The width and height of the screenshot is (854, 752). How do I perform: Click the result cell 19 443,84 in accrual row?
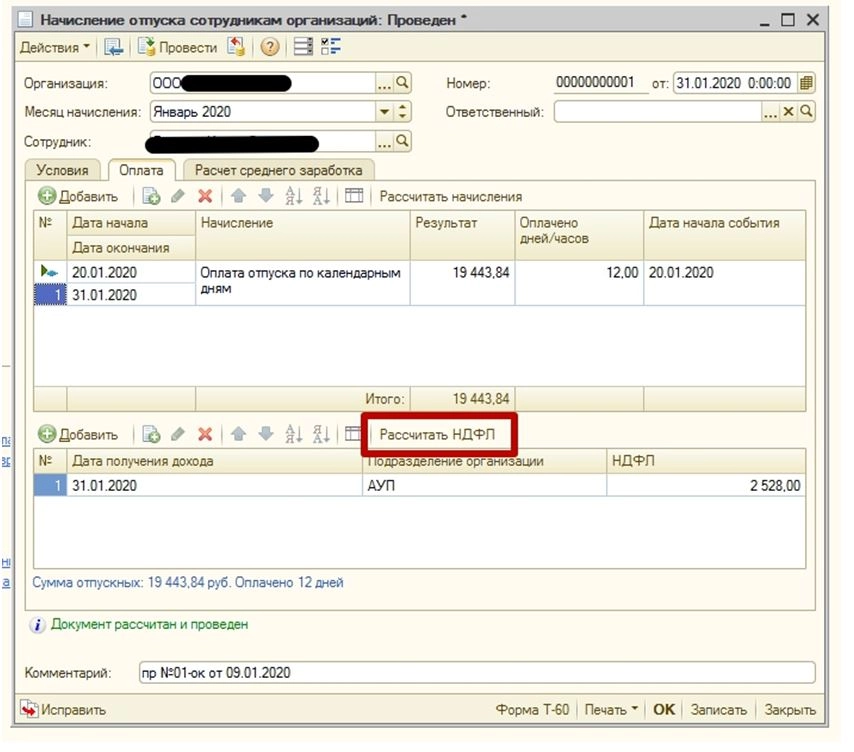[x=462, y=283]
